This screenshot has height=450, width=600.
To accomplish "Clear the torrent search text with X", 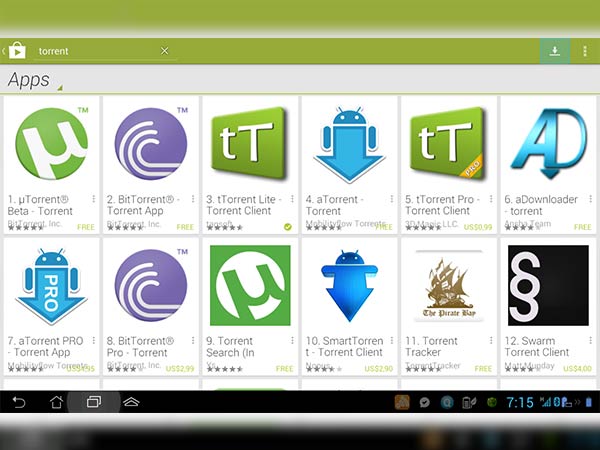I will tap(165, 51).
